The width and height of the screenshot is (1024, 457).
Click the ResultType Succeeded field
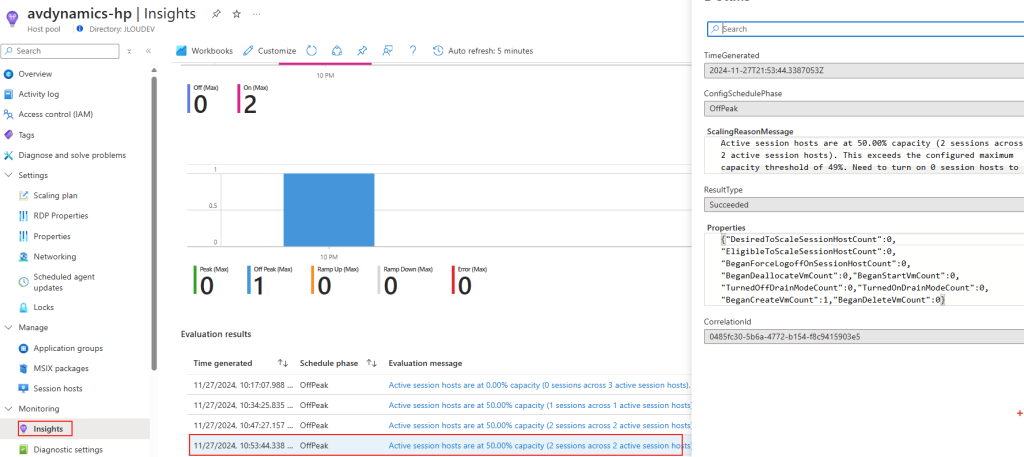[864, 204]
